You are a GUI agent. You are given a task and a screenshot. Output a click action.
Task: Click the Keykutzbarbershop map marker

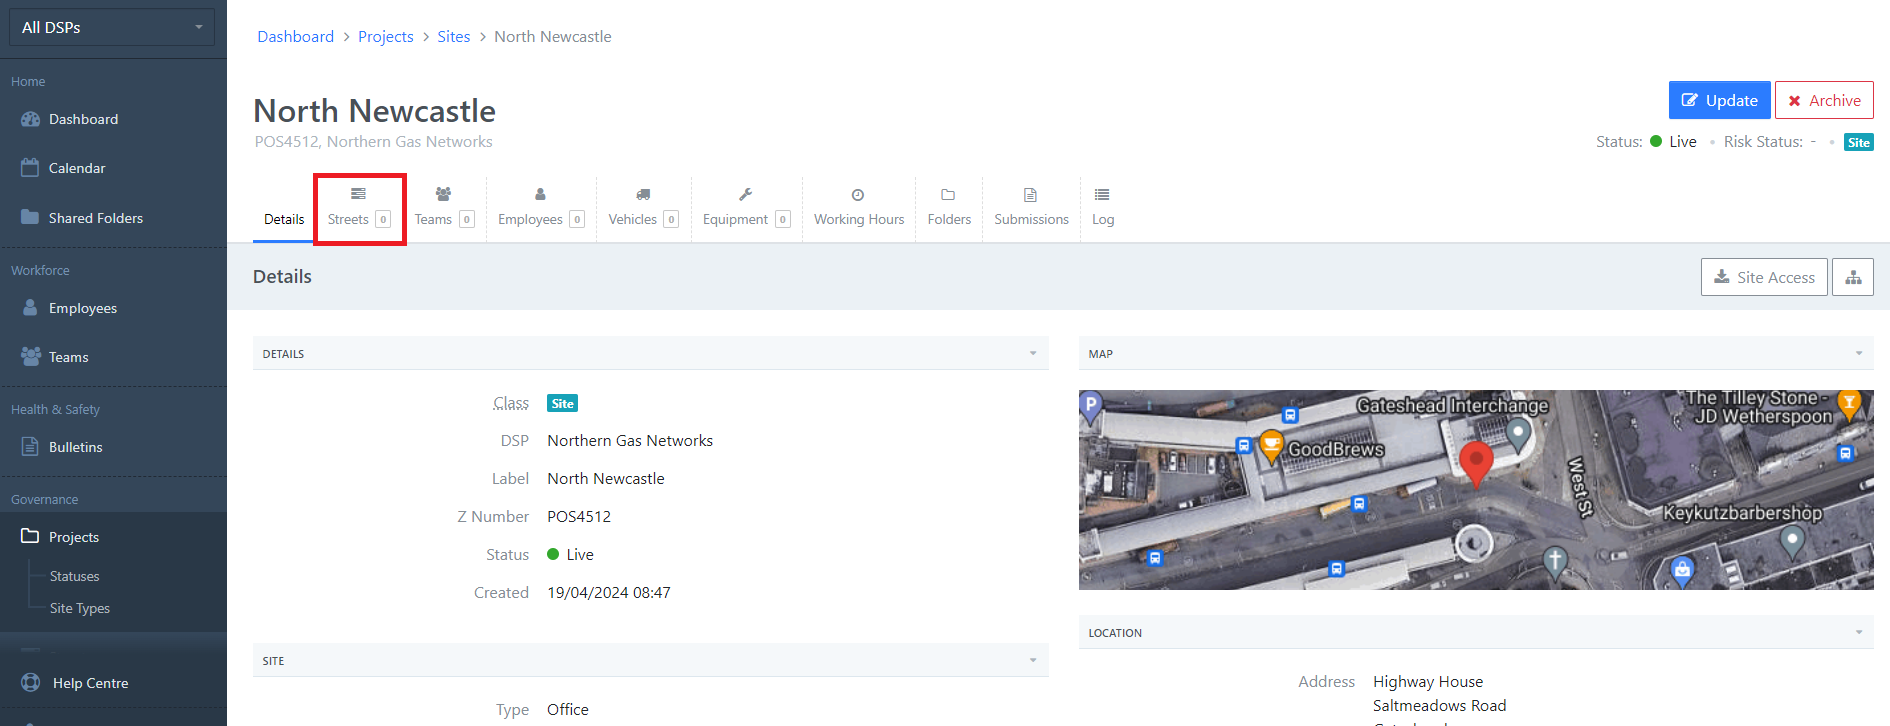[1792, 540]
